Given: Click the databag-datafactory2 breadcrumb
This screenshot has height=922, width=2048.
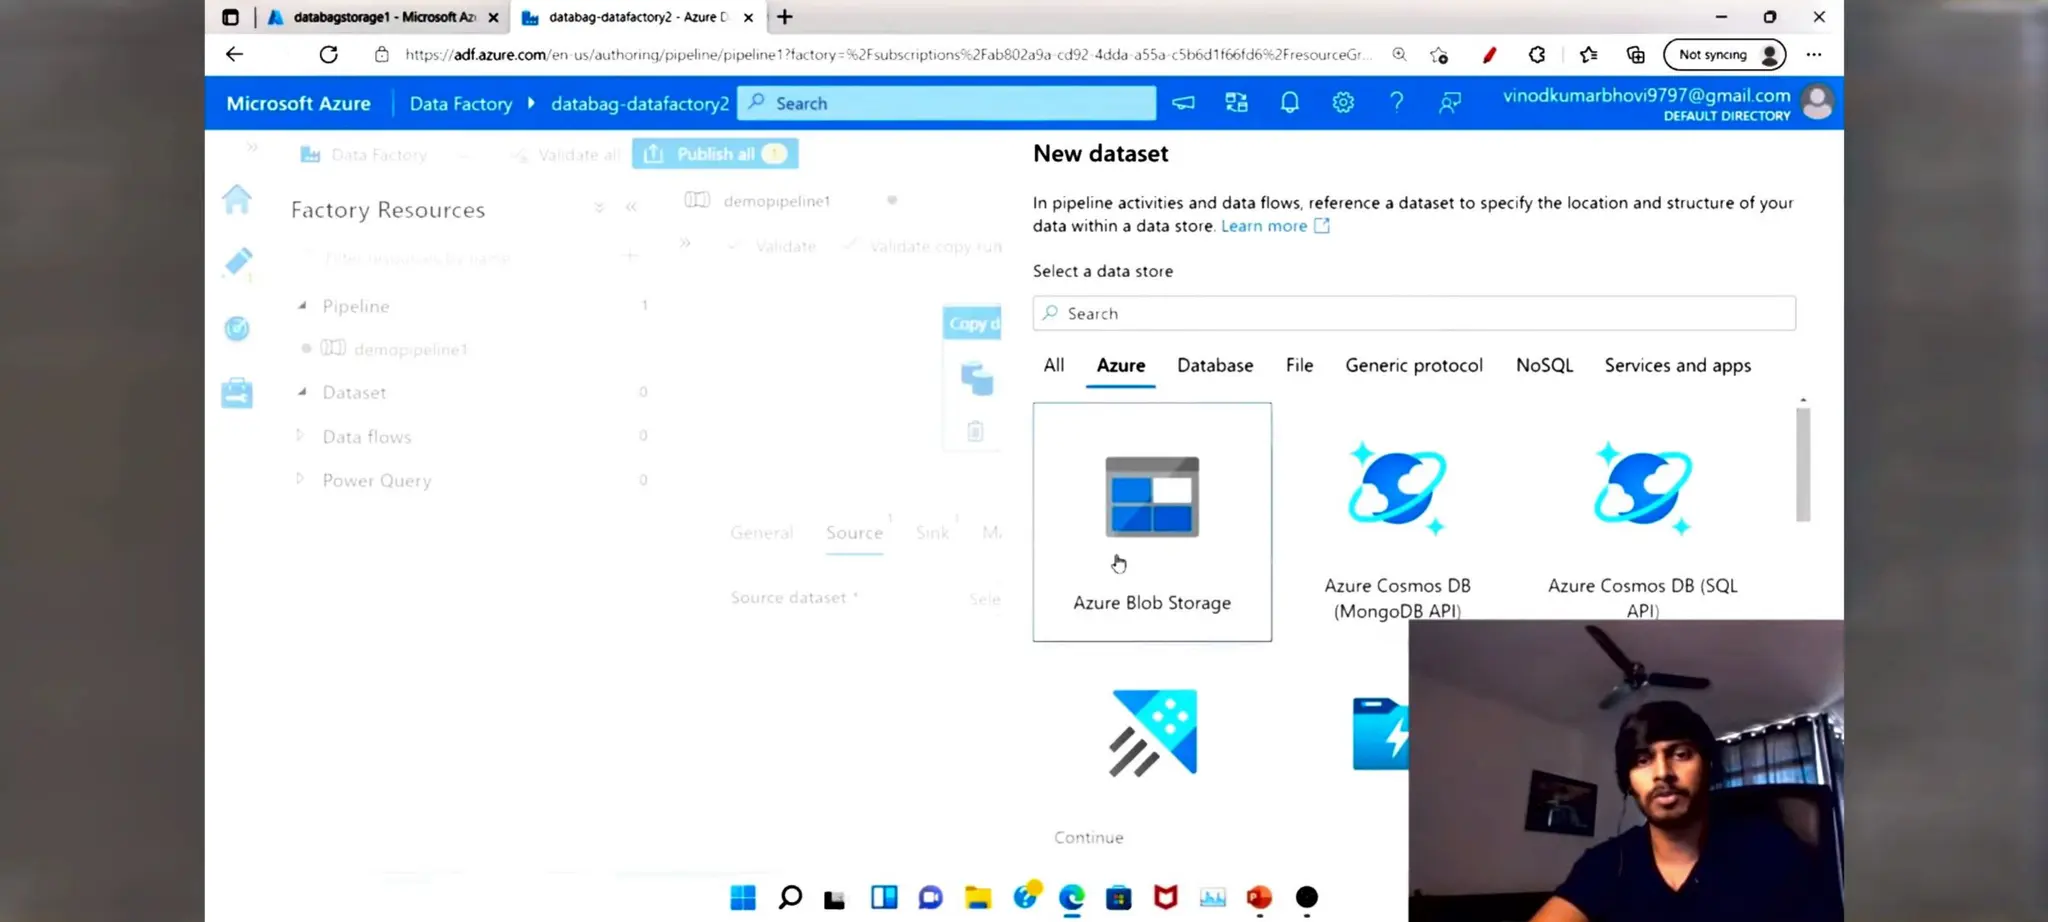Looking at the screenshot, I should 640,103.
